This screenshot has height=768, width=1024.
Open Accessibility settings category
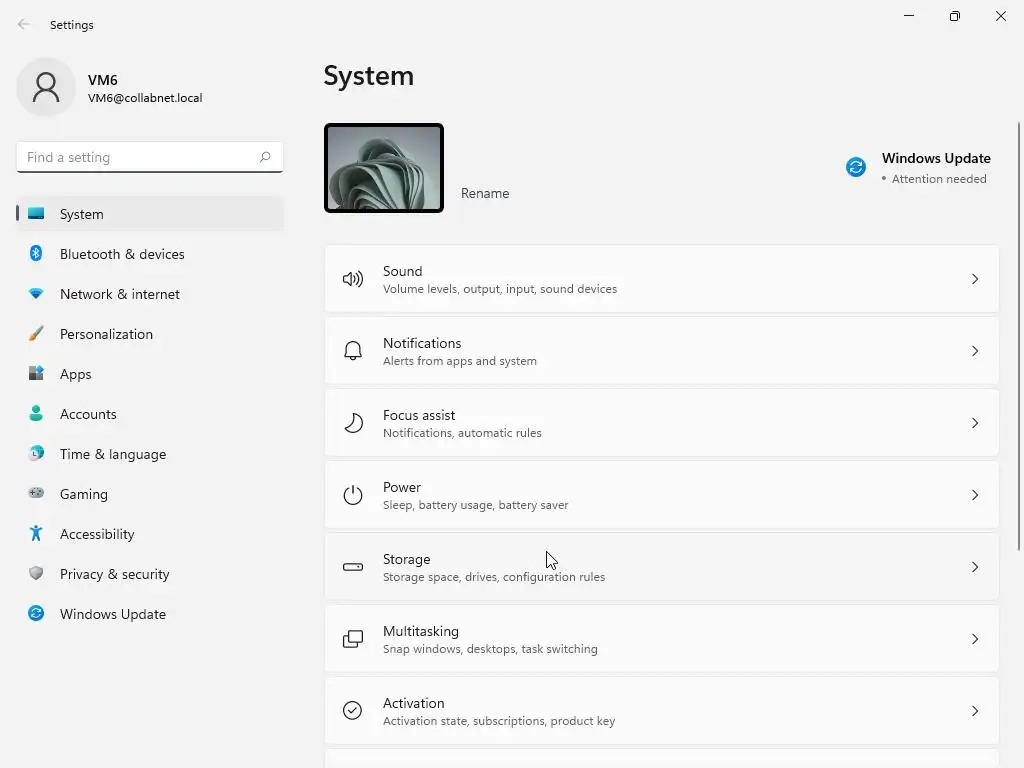[x=97, y=534]
